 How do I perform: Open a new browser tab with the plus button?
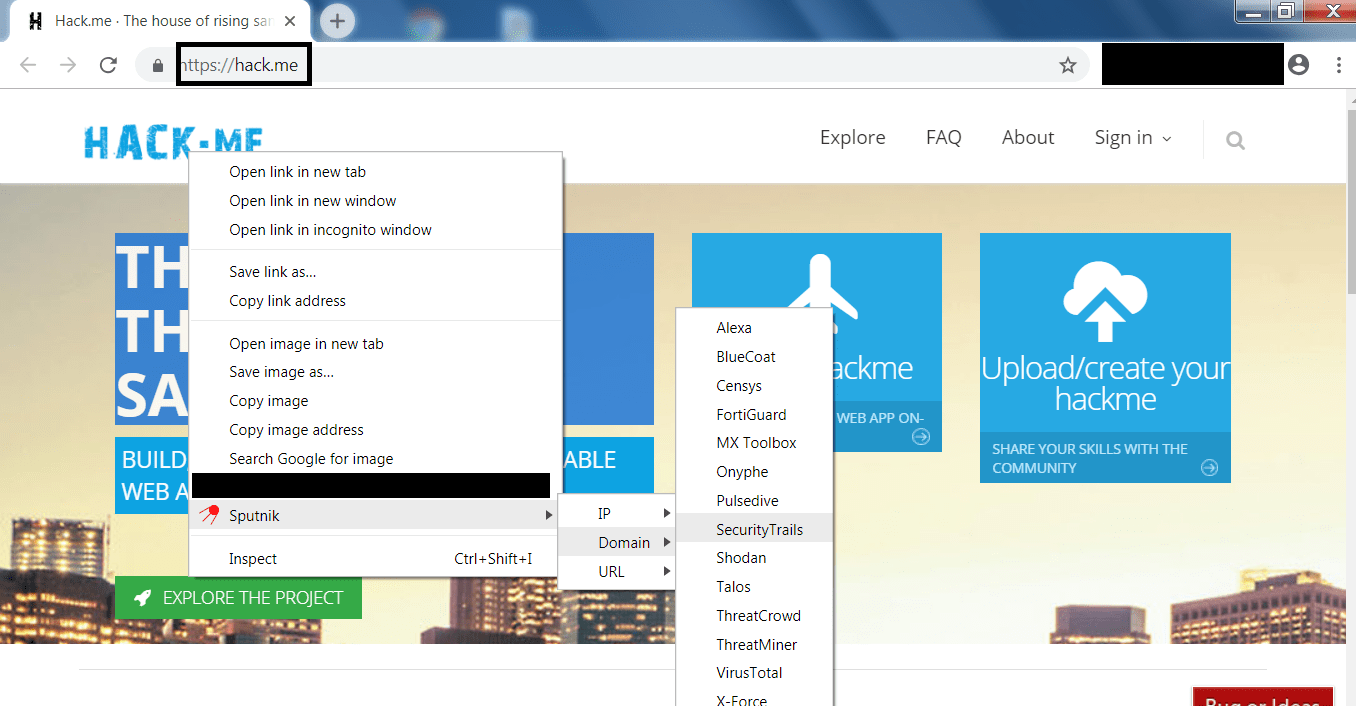pyautogui.click(x=337, y=20)
